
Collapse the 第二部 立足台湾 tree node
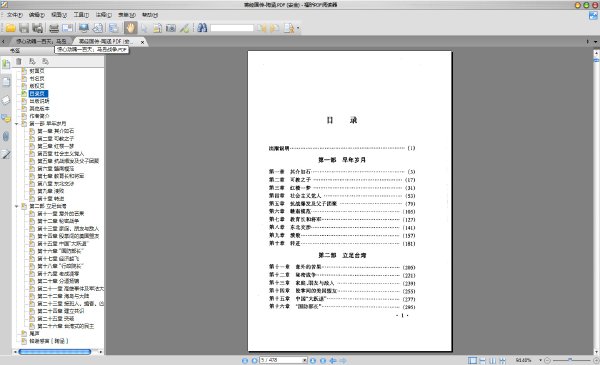16,206
